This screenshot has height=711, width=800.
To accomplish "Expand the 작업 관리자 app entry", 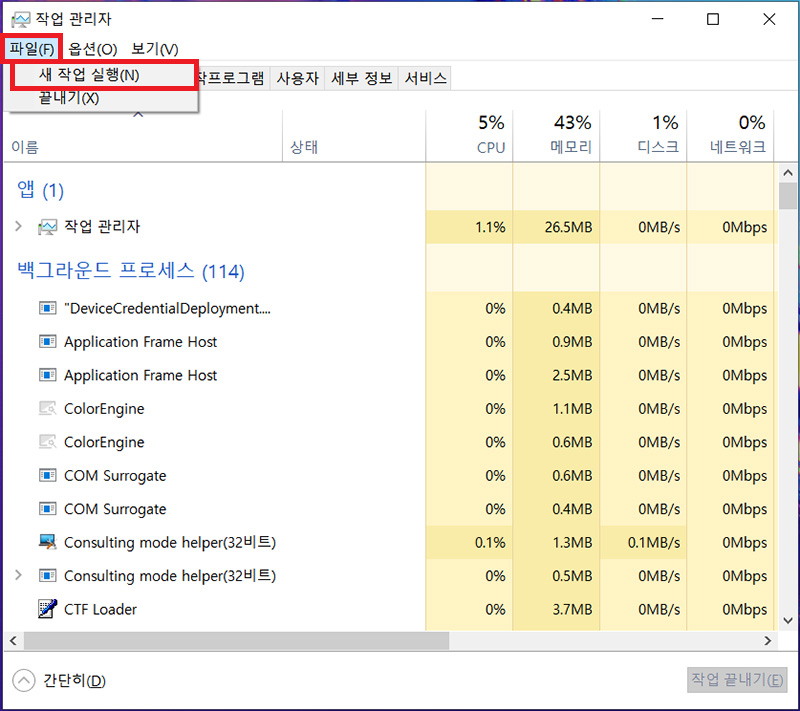I will click(18, 227).
